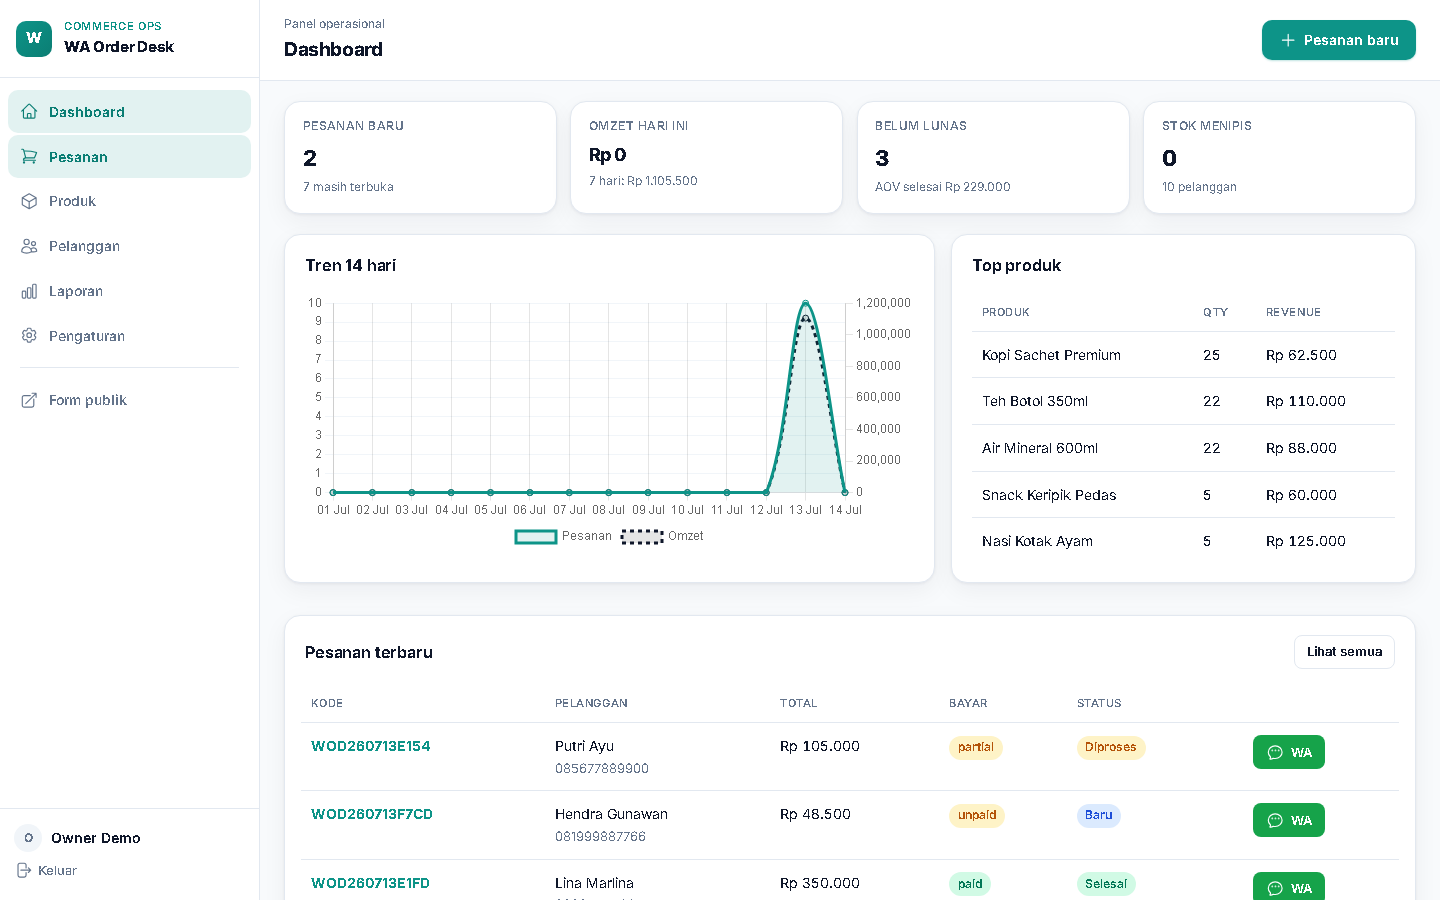Open order WOD260713F7CD

pos(372,814)
